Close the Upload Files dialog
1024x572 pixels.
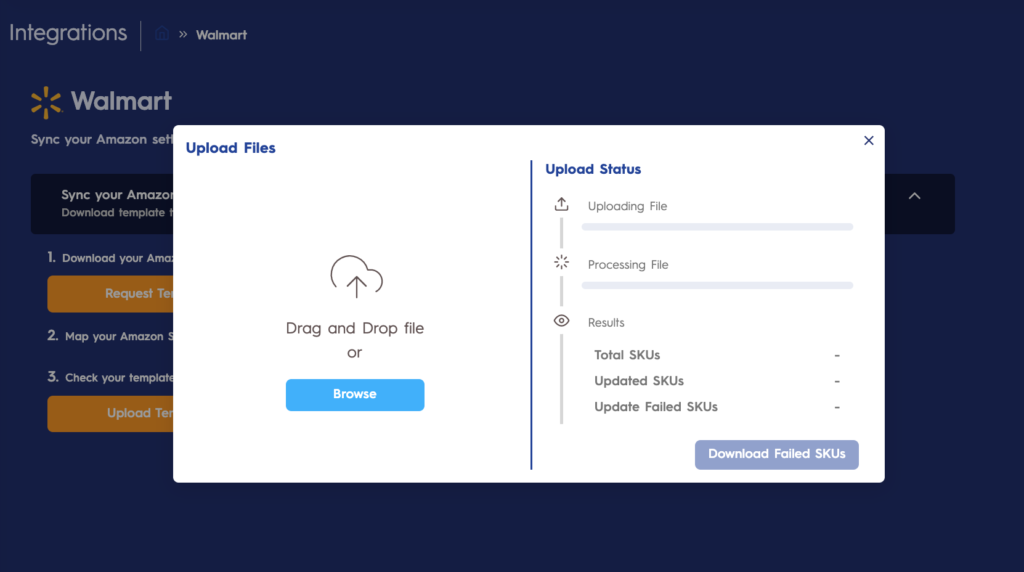[869, 140]
